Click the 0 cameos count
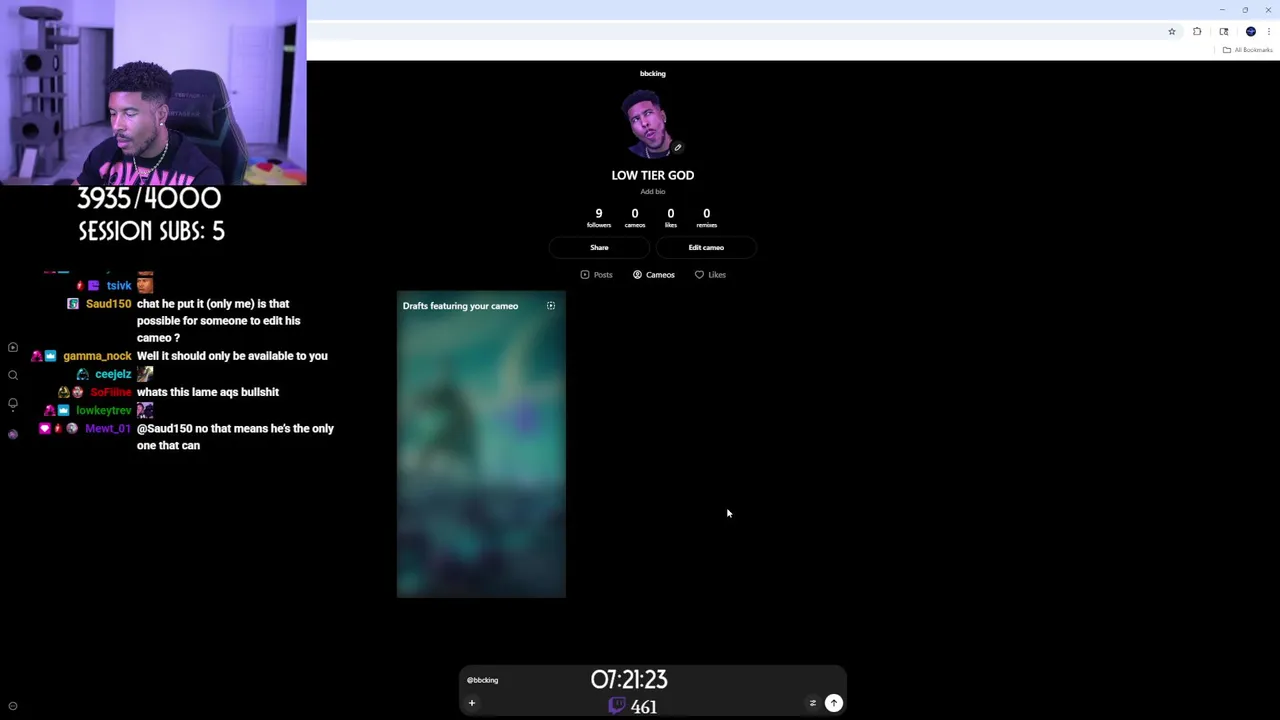This screenshot has width=1280, height=720. point(634,217)
